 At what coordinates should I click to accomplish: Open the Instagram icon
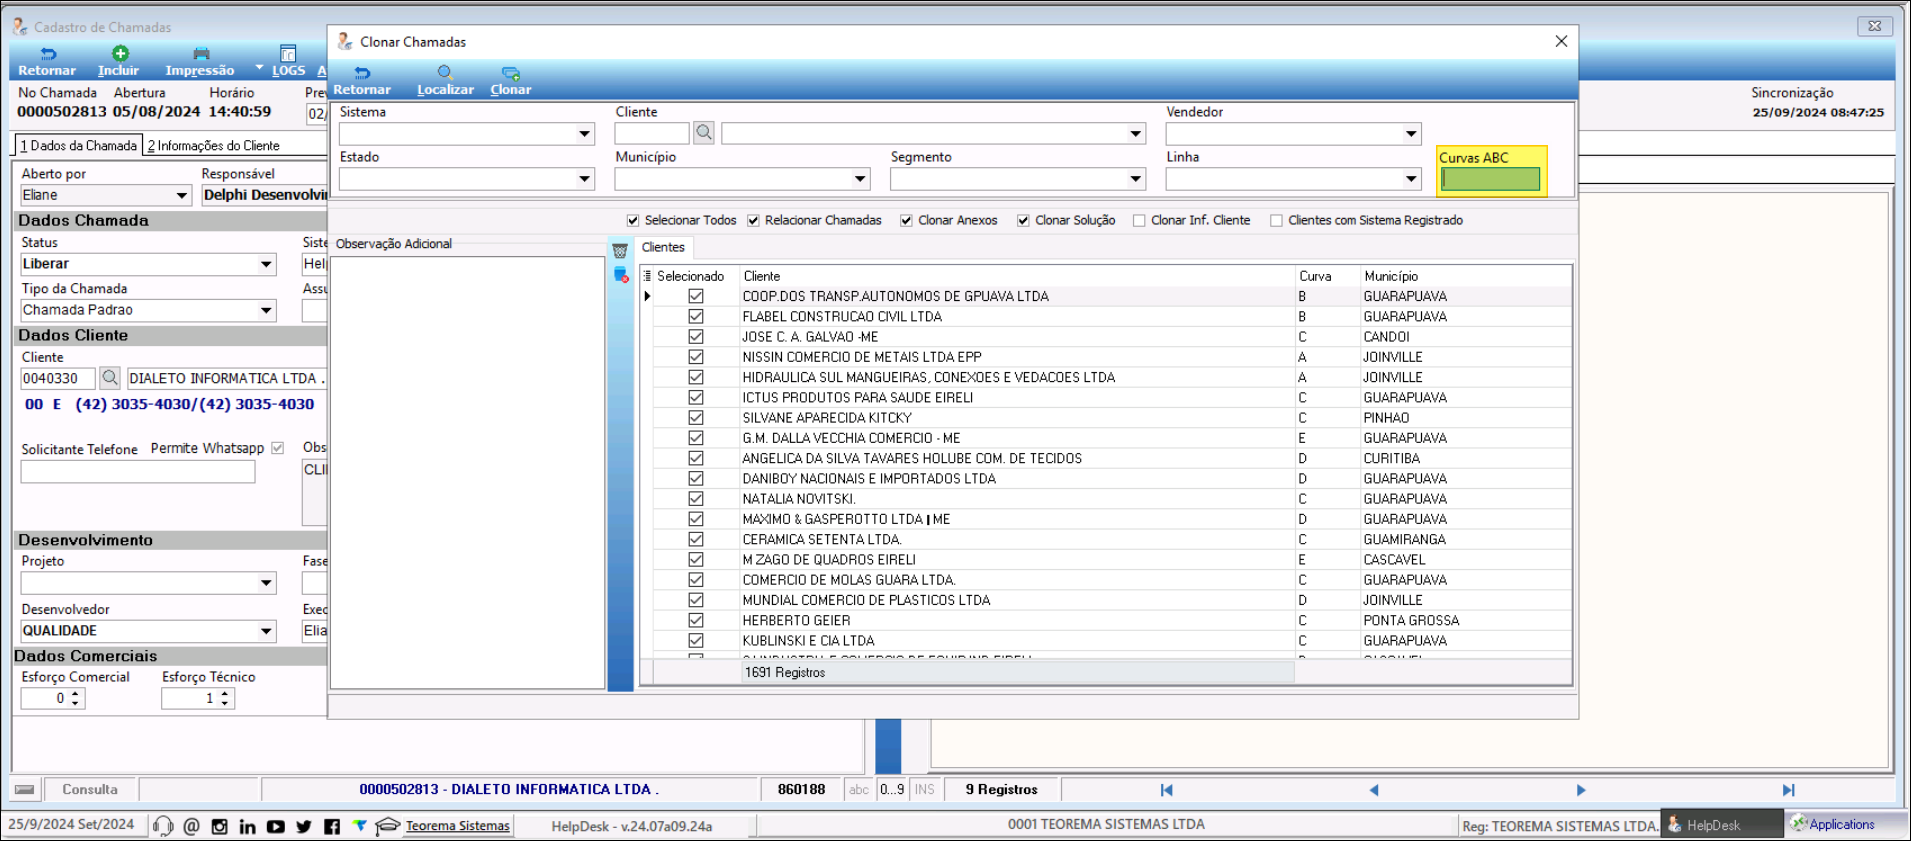click(220, 826)
